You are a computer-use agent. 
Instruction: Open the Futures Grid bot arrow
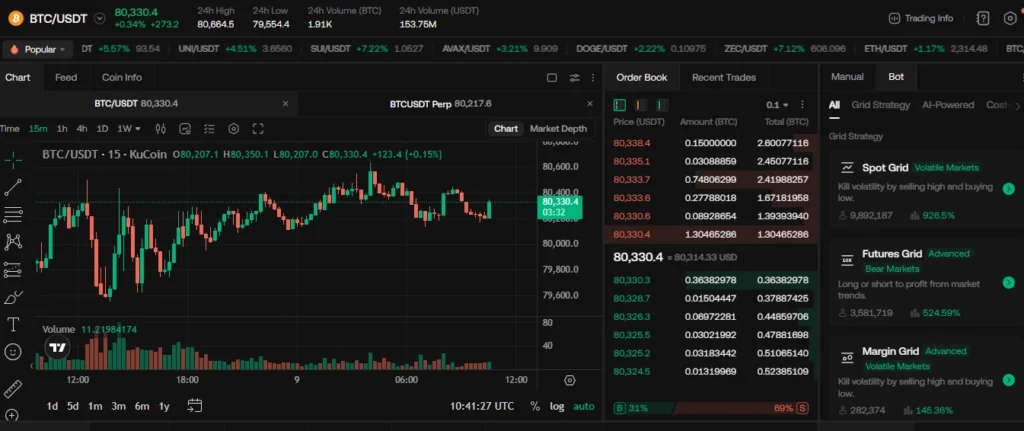[1008, 282]
